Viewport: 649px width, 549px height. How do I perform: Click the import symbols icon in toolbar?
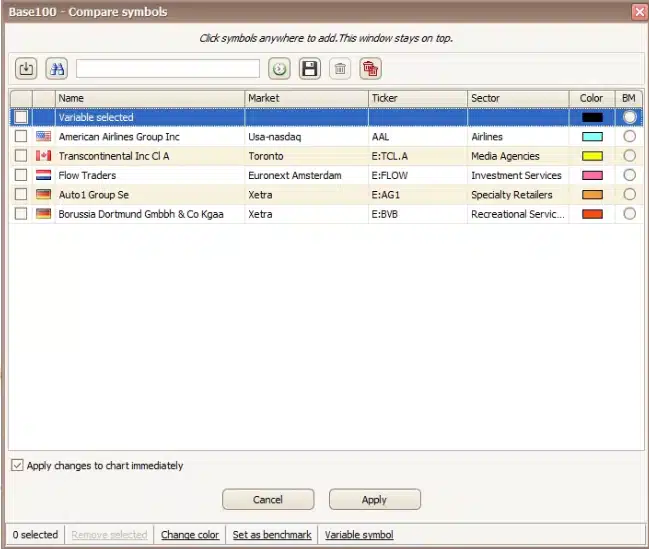[x=27, y=68]
